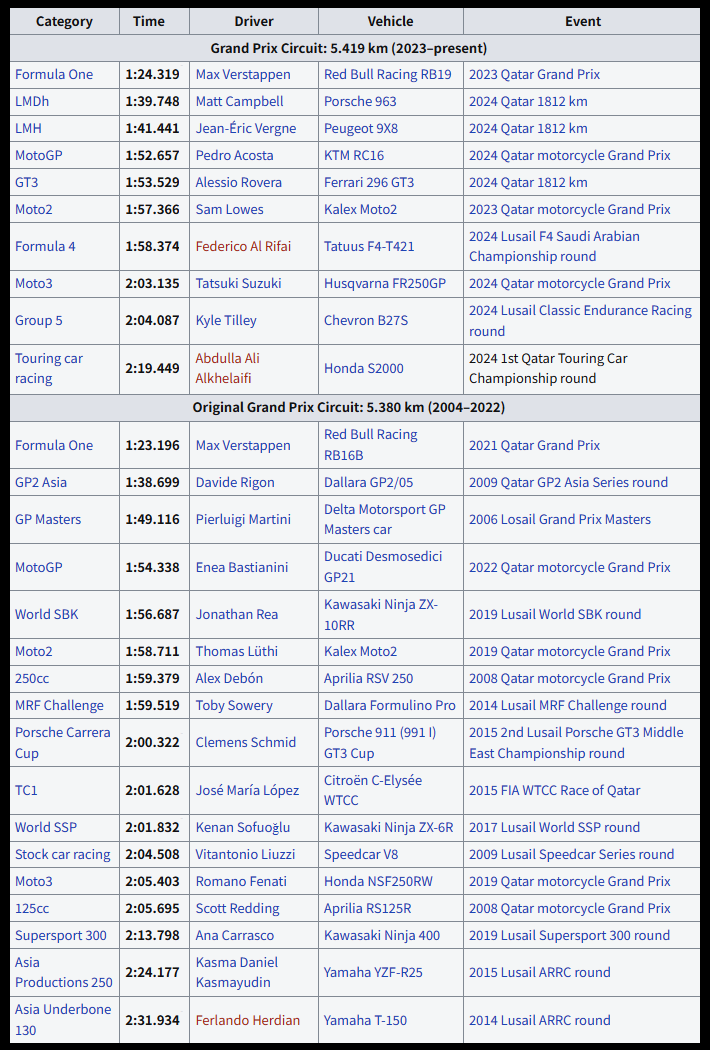Open the Formula One link in Grand Prix Circuit section

(54, 74)
